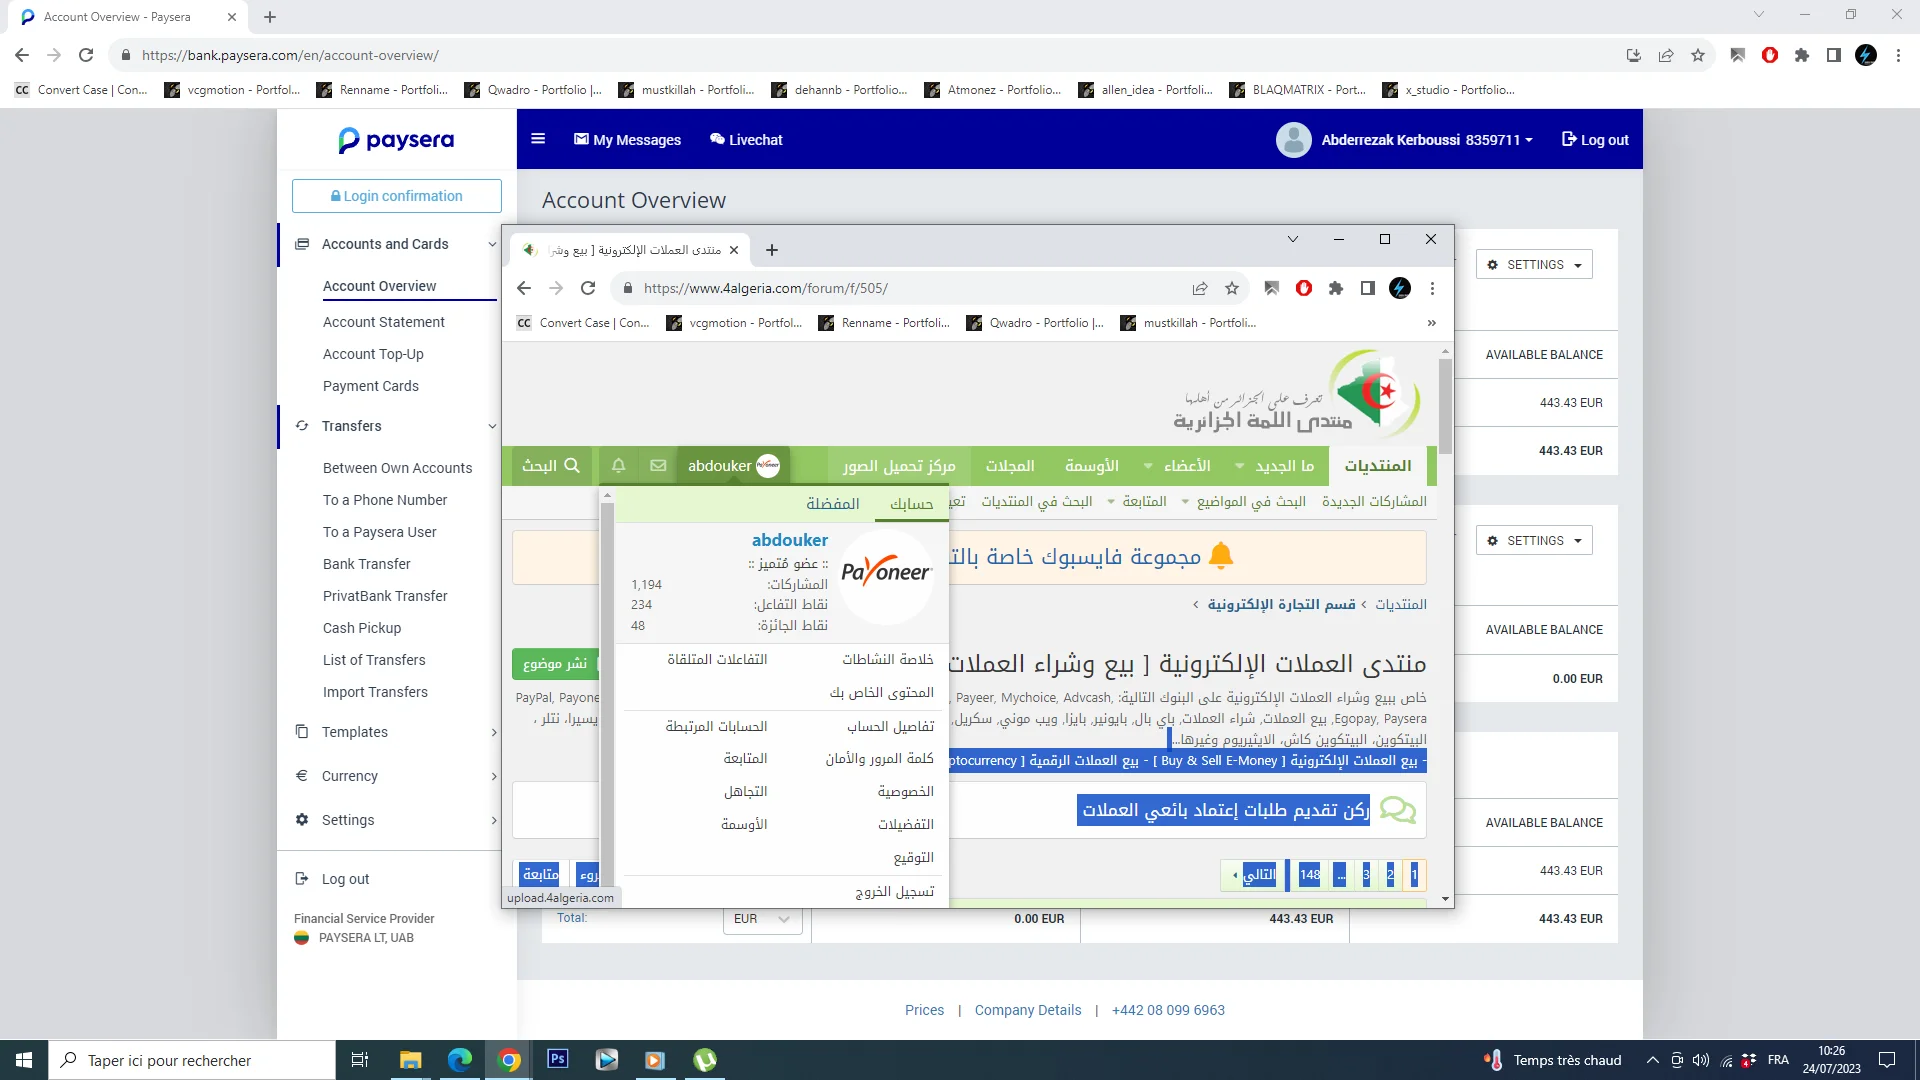This screenshot has height=1080, width=1920.
Task: Open Account Statement in sidebar
Action: click(x=384, y=322)
